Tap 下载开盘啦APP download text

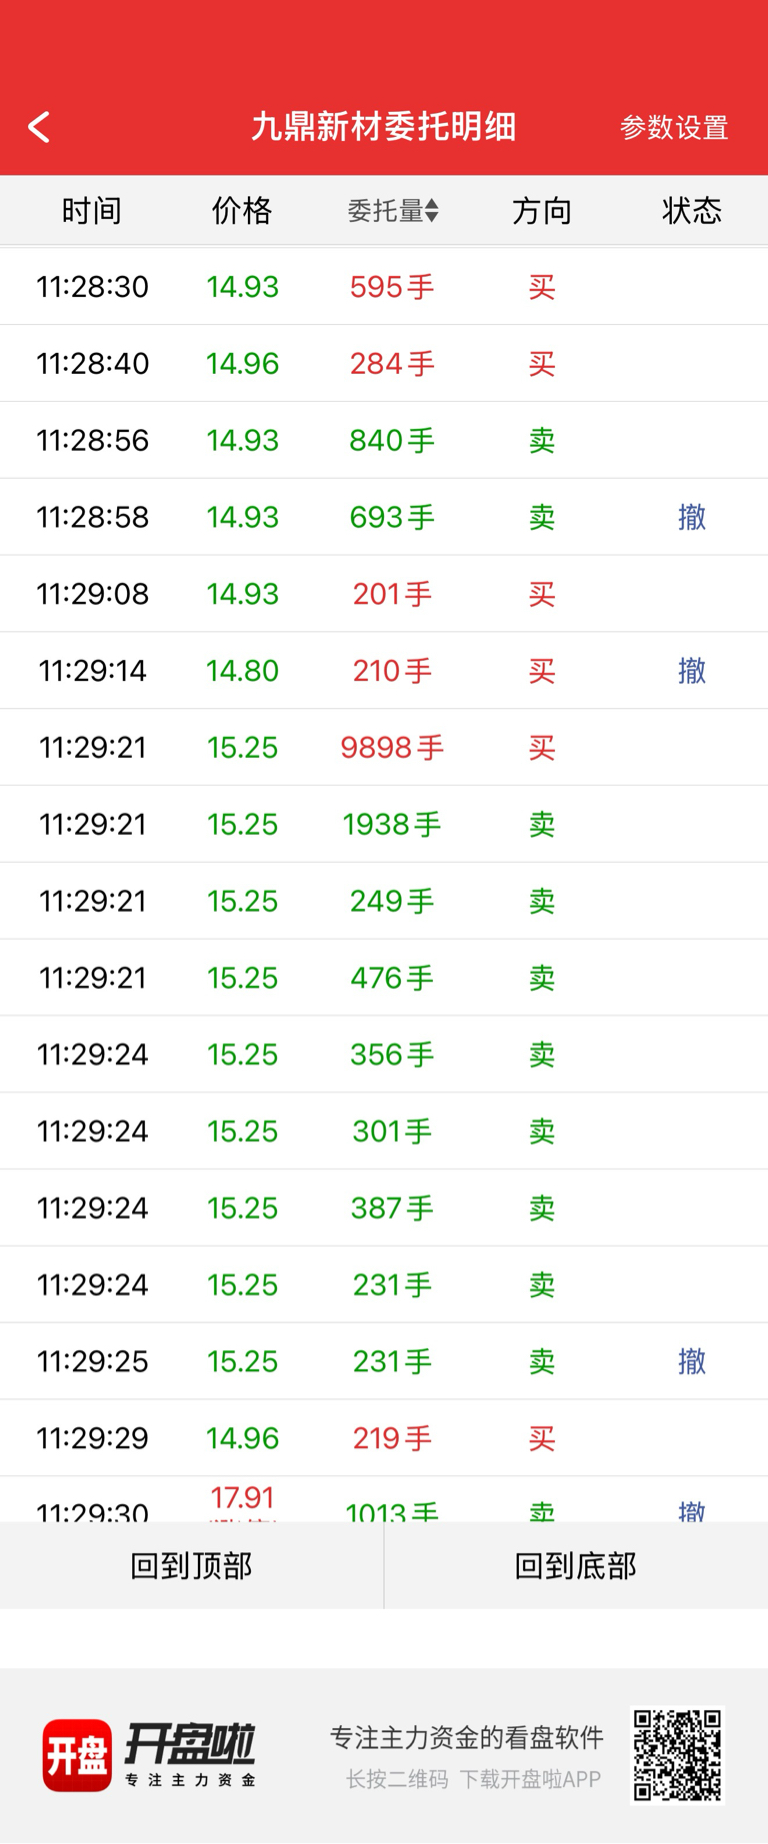(530, 1779)
